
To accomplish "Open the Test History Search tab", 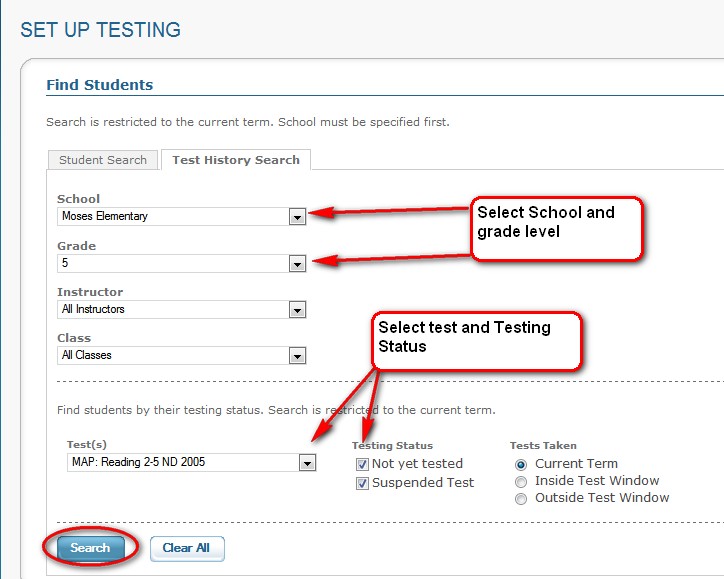I will click(x=236, y=160).
